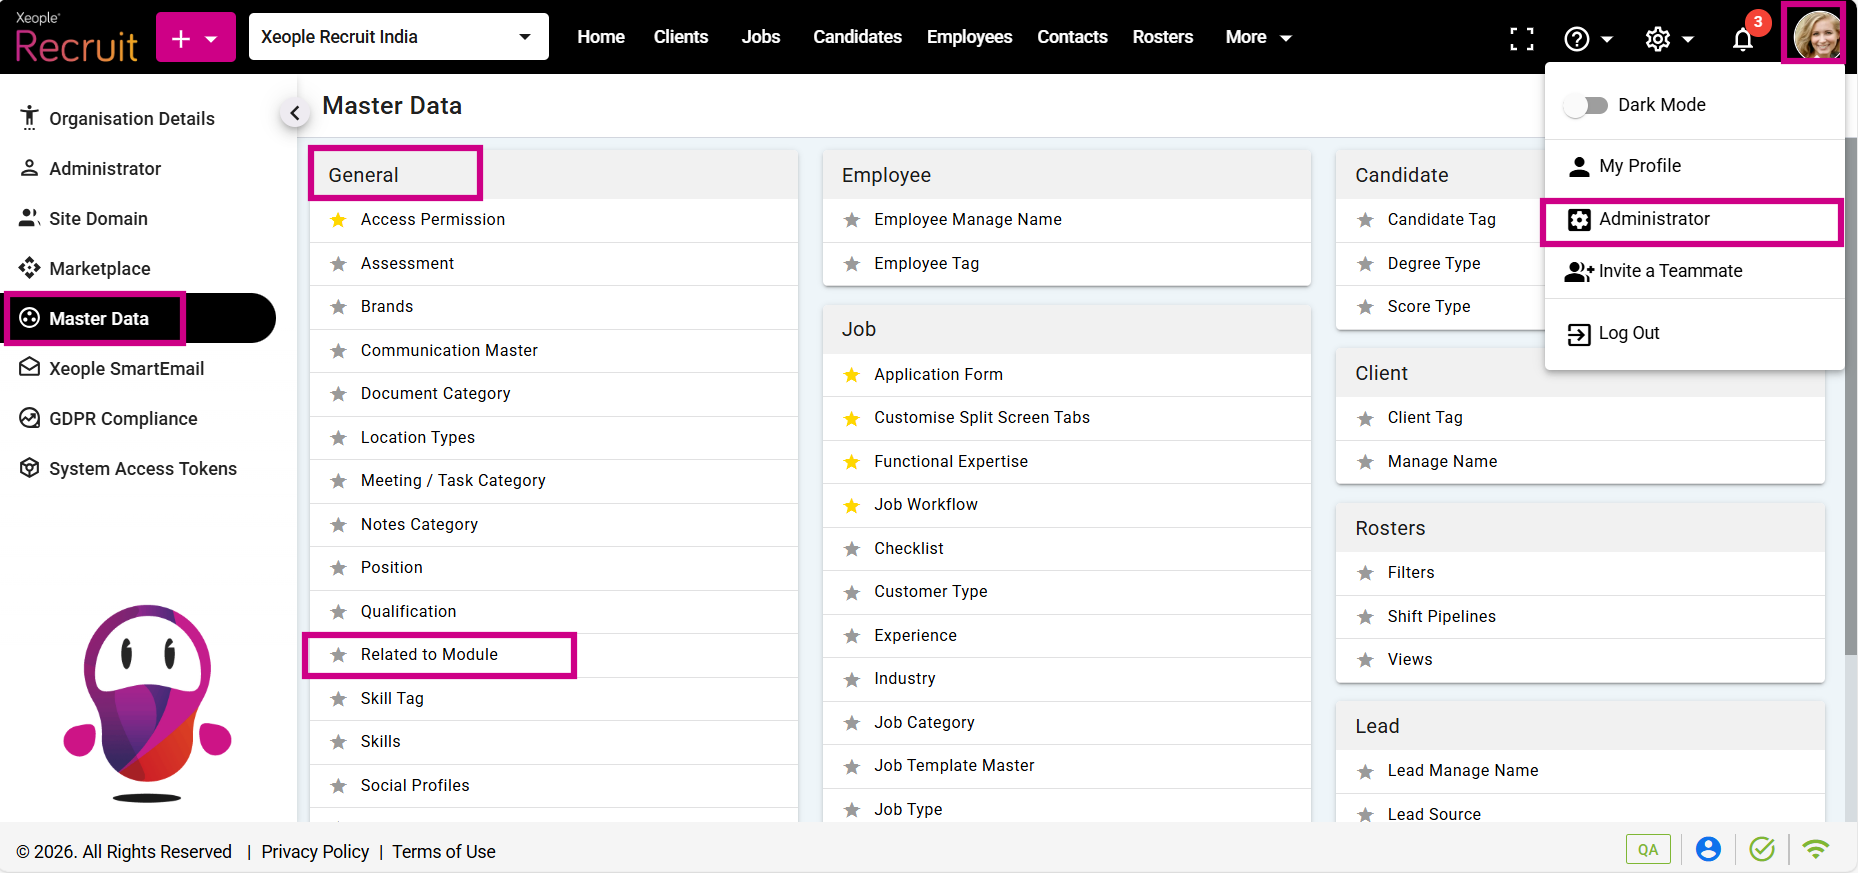Click the green wifi status icon

[x=1815, y=849]
